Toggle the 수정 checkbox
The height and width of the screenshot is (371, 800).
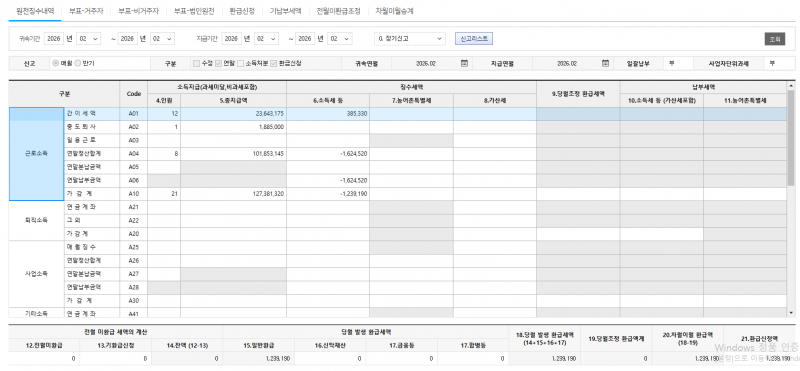click(196, 63)
